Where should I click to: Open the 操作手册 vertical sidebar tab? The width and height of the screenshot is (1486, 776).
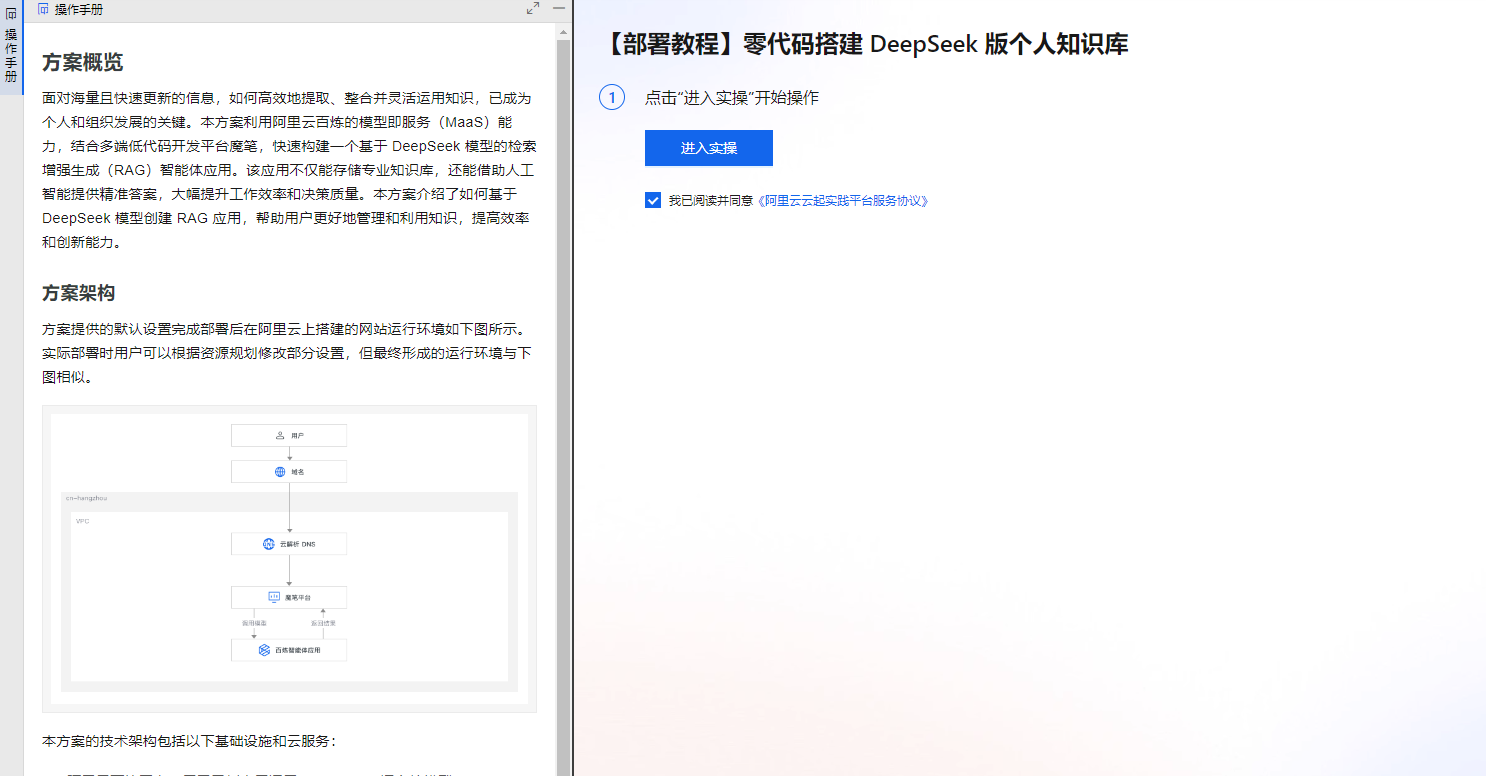click(11, 47)
